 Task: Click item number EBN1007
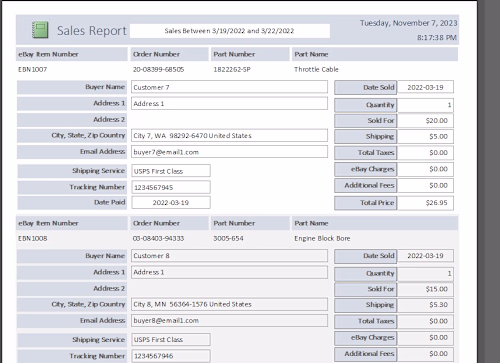(x=33, y=69)
